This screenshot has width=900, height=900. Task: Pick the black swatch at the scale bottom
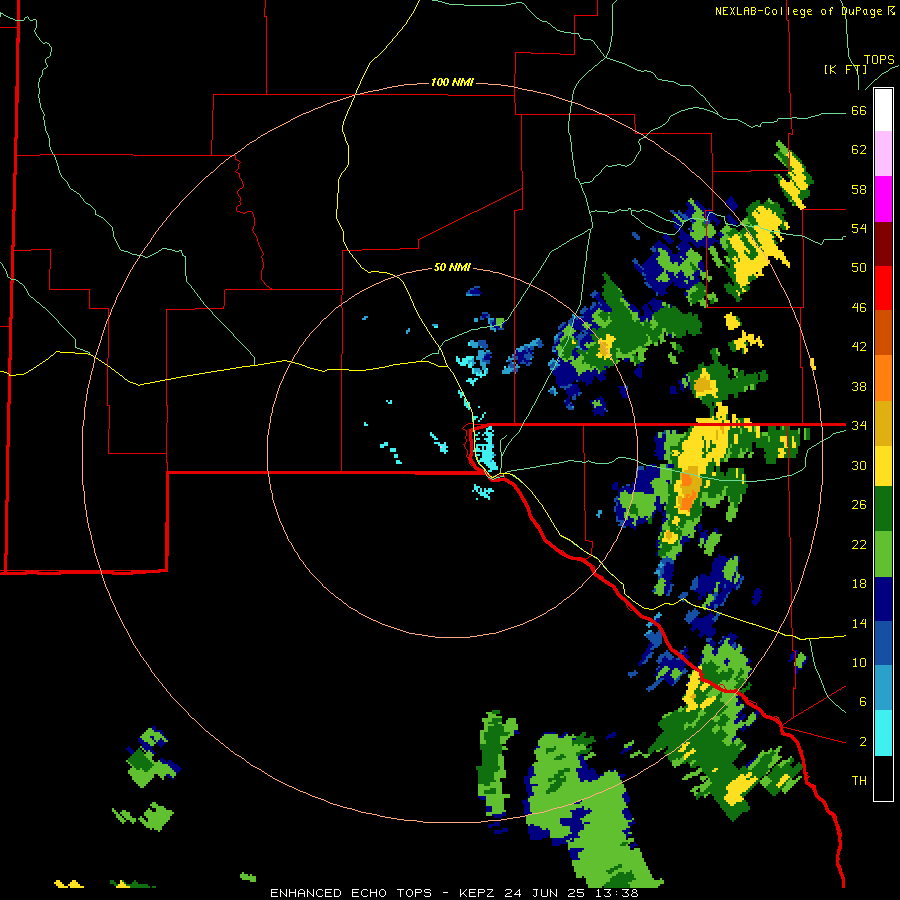click(x=883, y=778)
